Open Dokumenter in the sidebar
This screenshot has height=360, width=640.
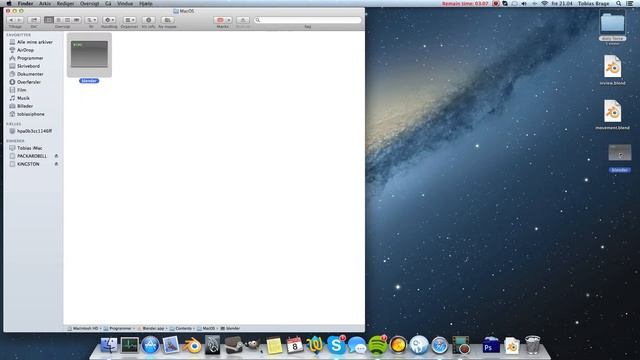point(30,74)
